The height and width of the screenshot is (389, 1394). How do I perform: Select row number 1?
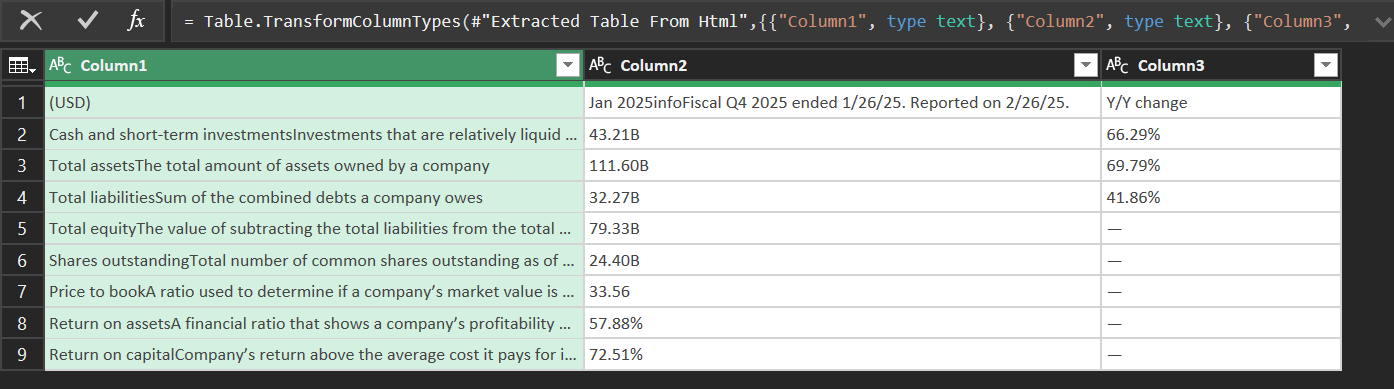(22, 102)
